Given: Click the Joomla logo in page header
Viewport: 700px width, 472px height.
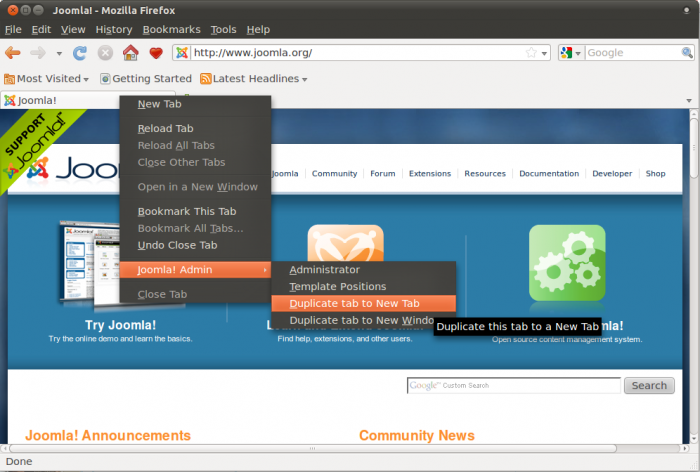Looking at the screenshot, I should click(x=74, y=169).
